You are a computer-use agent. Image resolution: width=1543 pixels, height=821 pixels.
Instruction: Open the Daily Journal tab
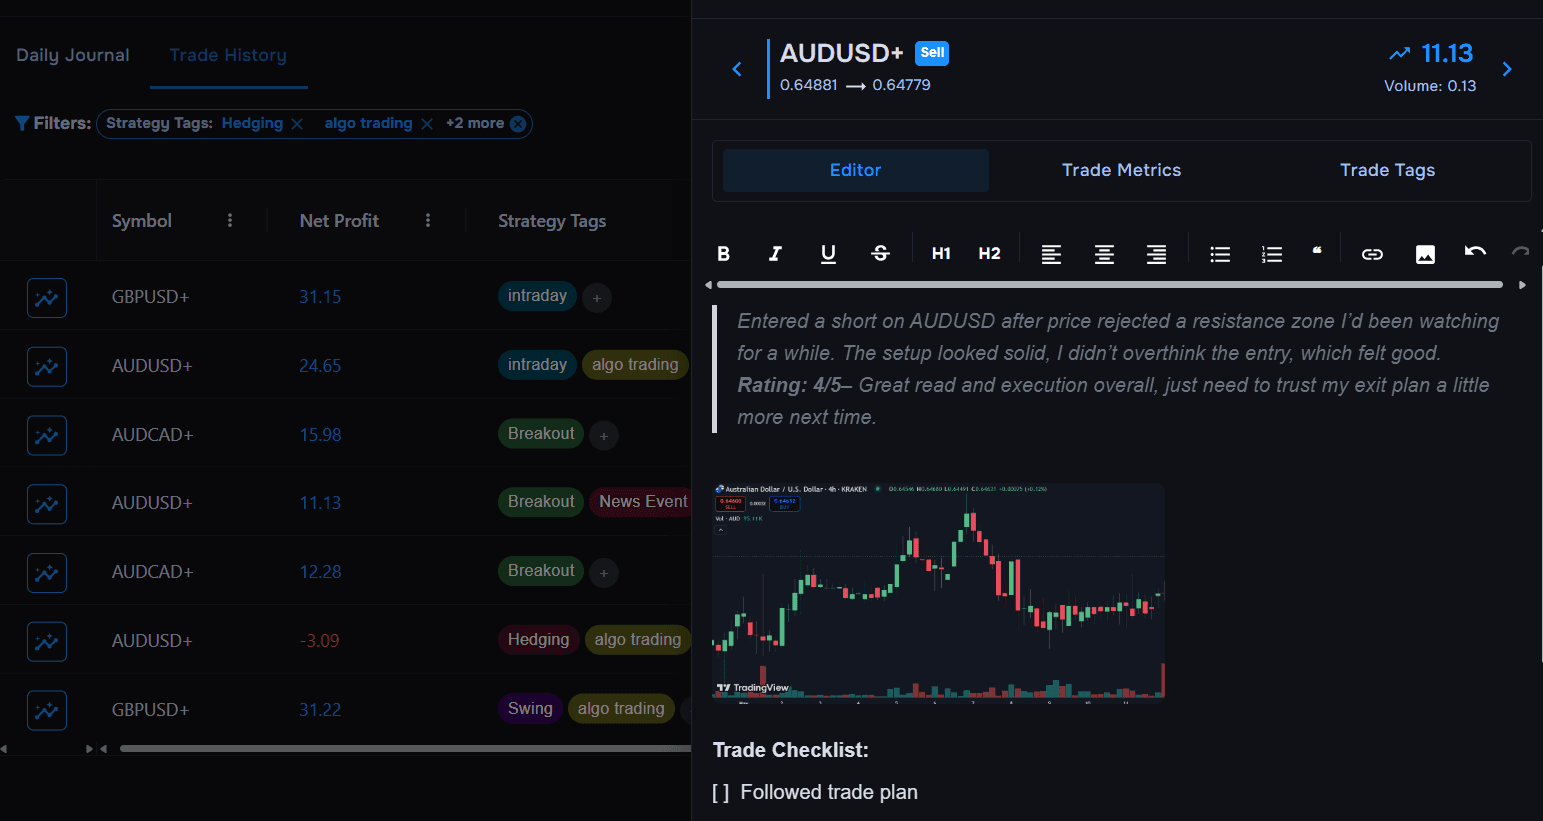tap(72, 55)
